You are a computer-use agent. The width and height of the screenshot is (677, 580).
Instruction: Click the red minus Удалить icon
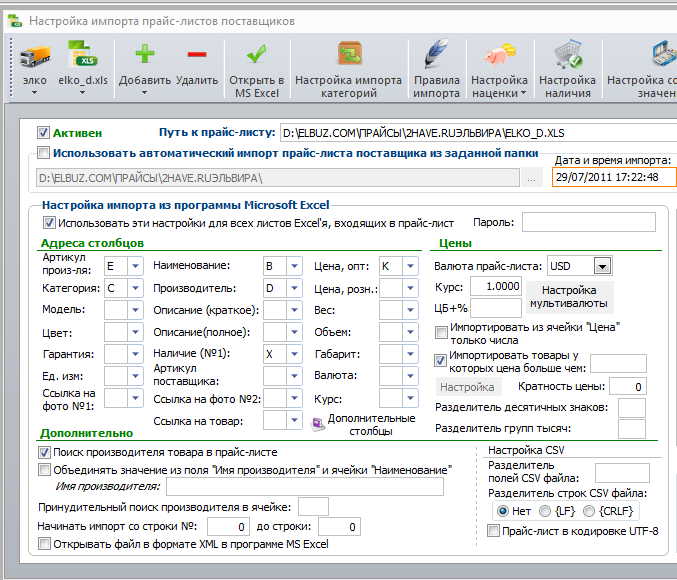pos(197,54)
